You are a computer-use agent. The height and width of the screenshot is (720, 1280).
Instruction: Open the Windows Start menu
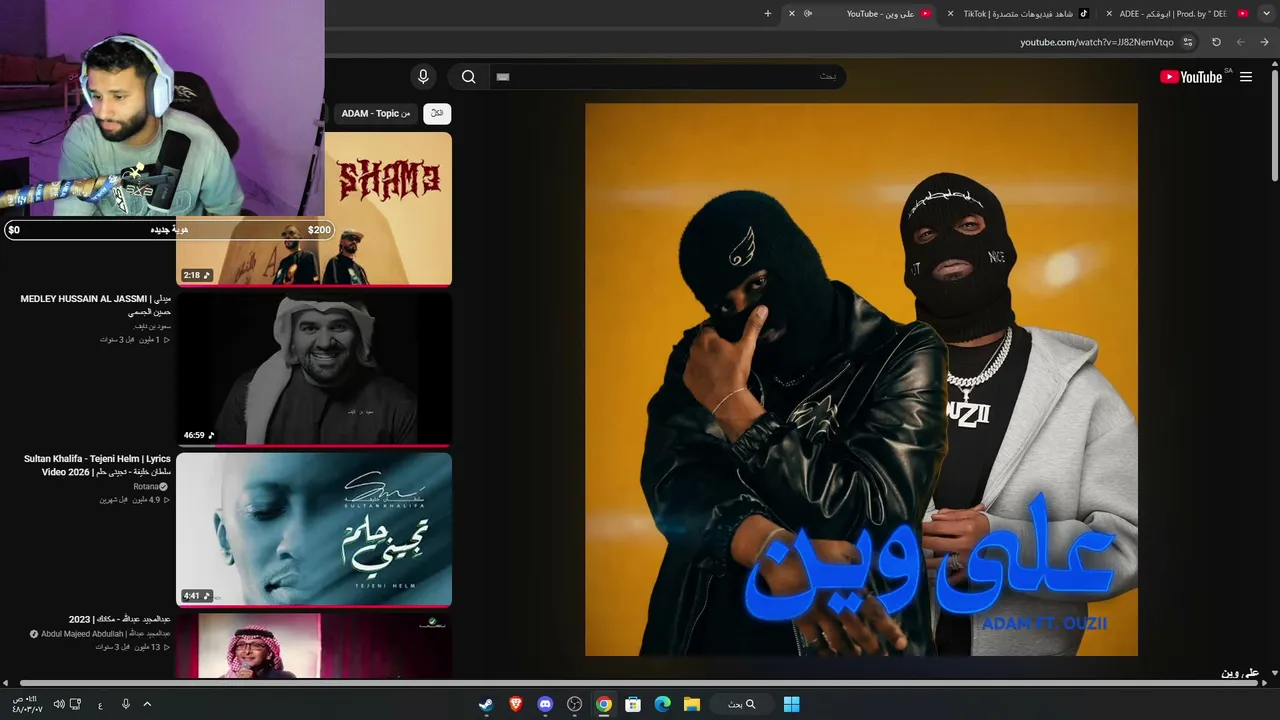(x=791, y=704)
